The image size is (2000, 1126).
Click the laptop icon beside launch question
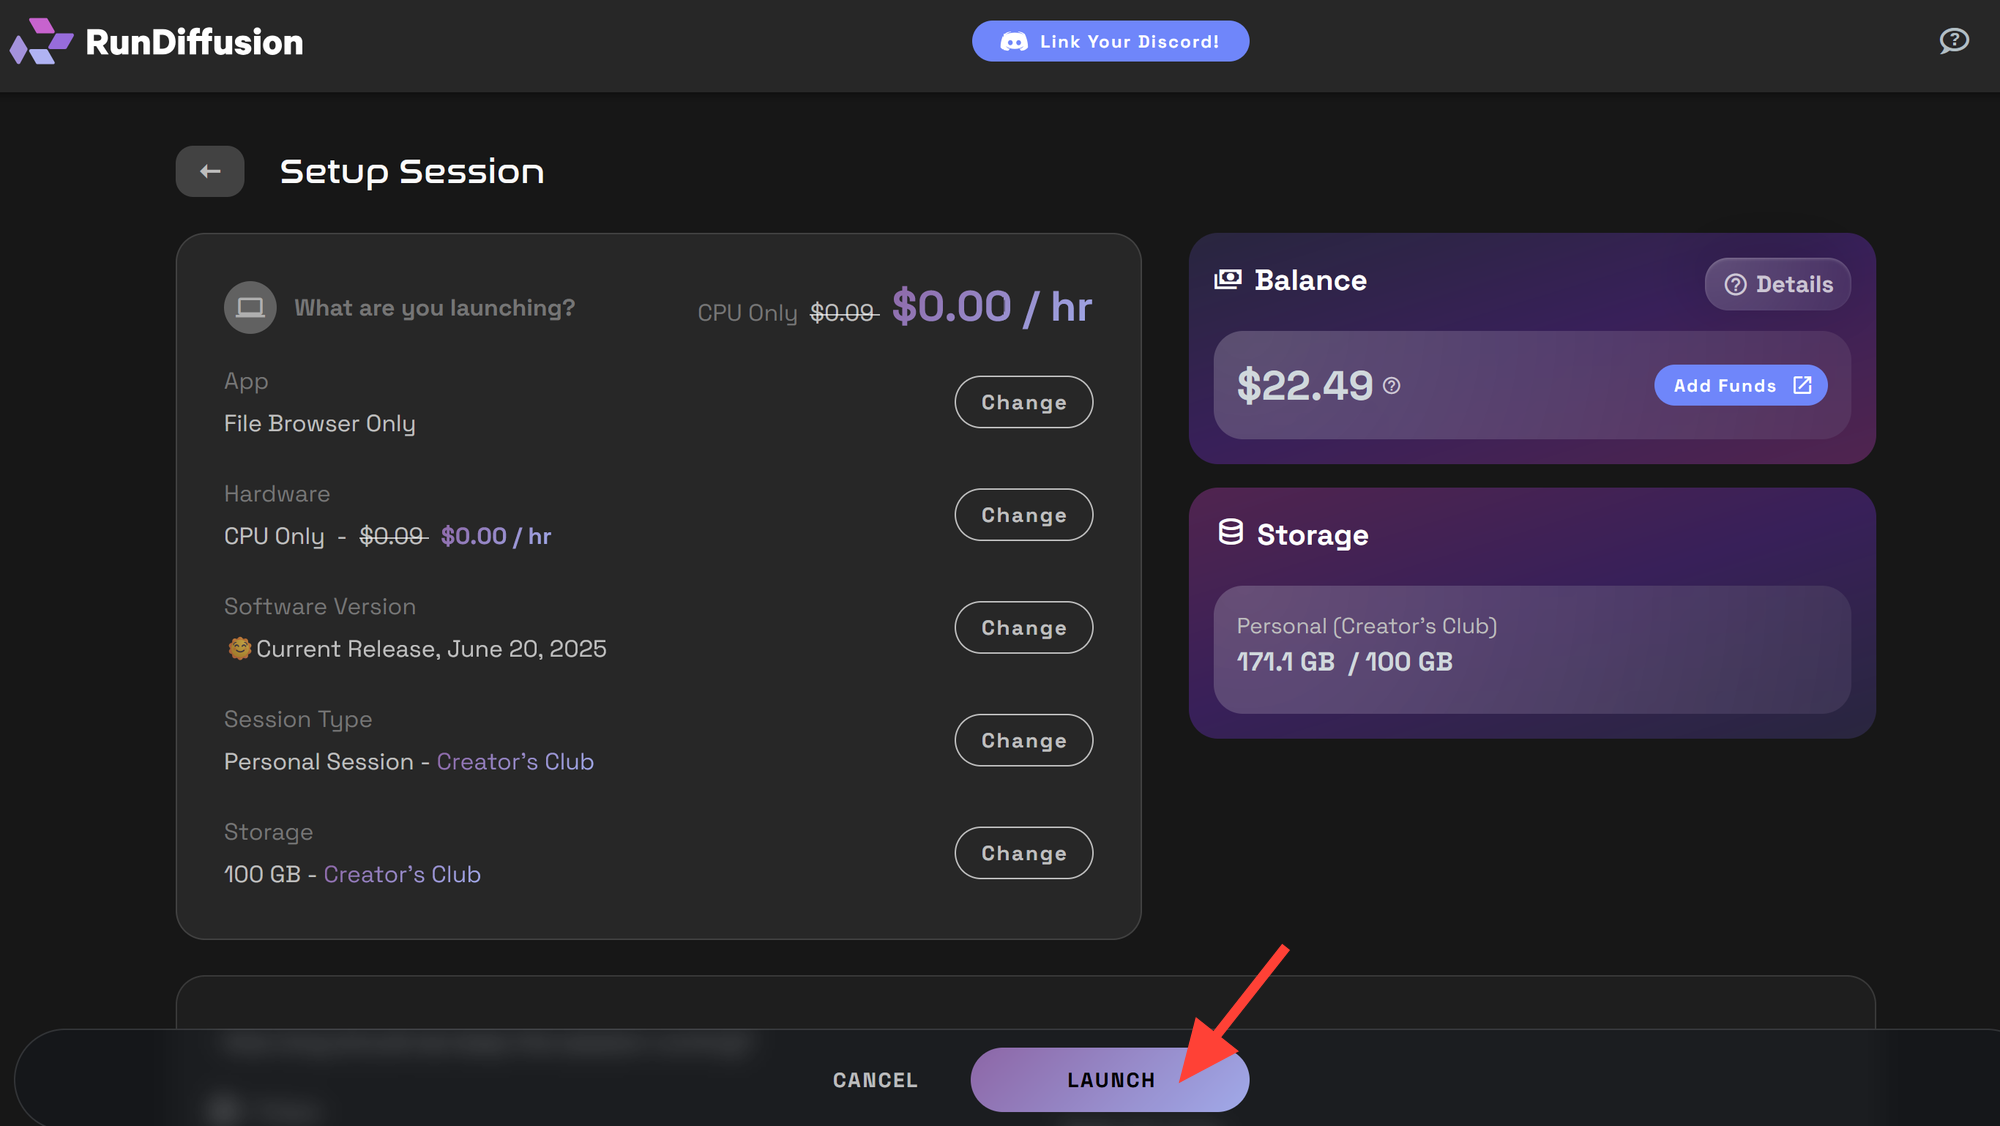pyautogui.click(x=250, y=307)
